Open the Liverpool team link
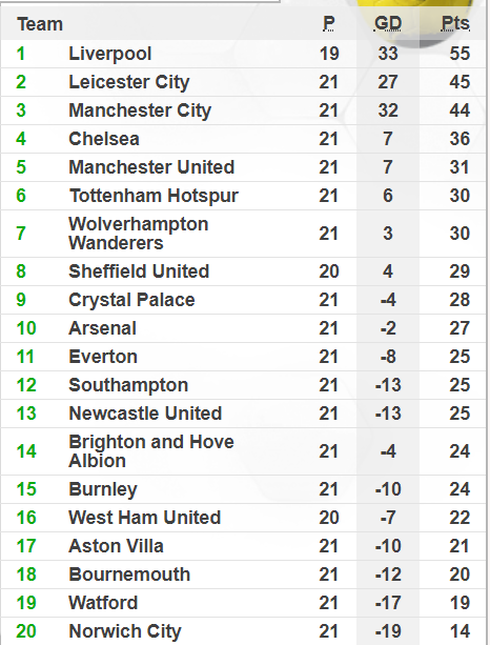The image size is (490, 645). click(110, 54)
